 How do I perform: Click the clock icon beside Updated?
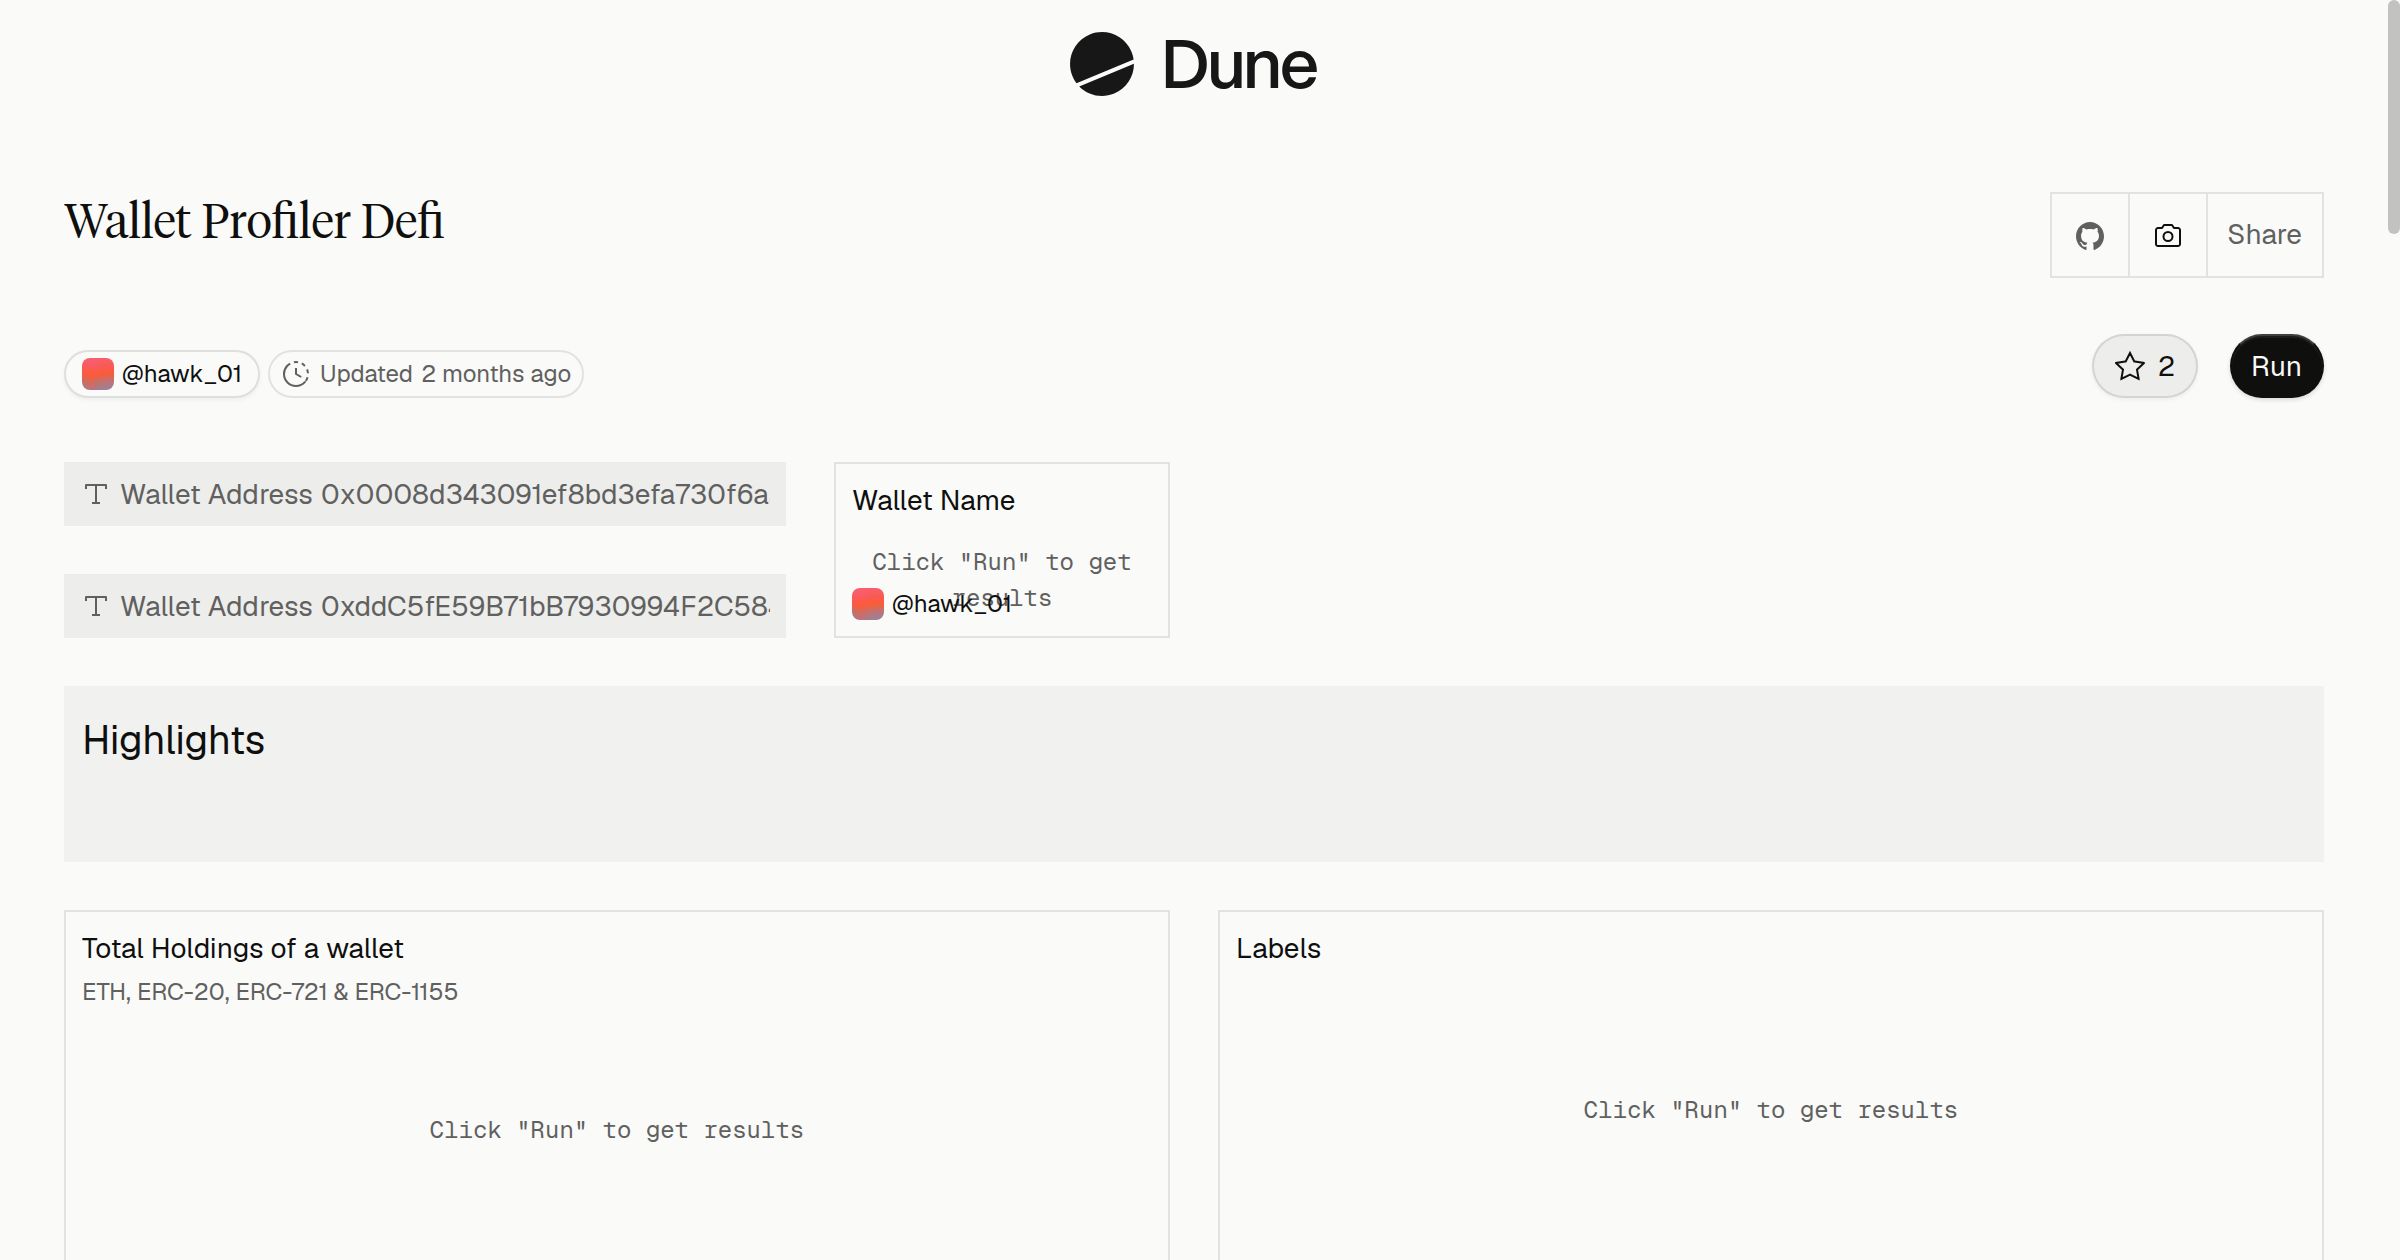pos(296,374)
